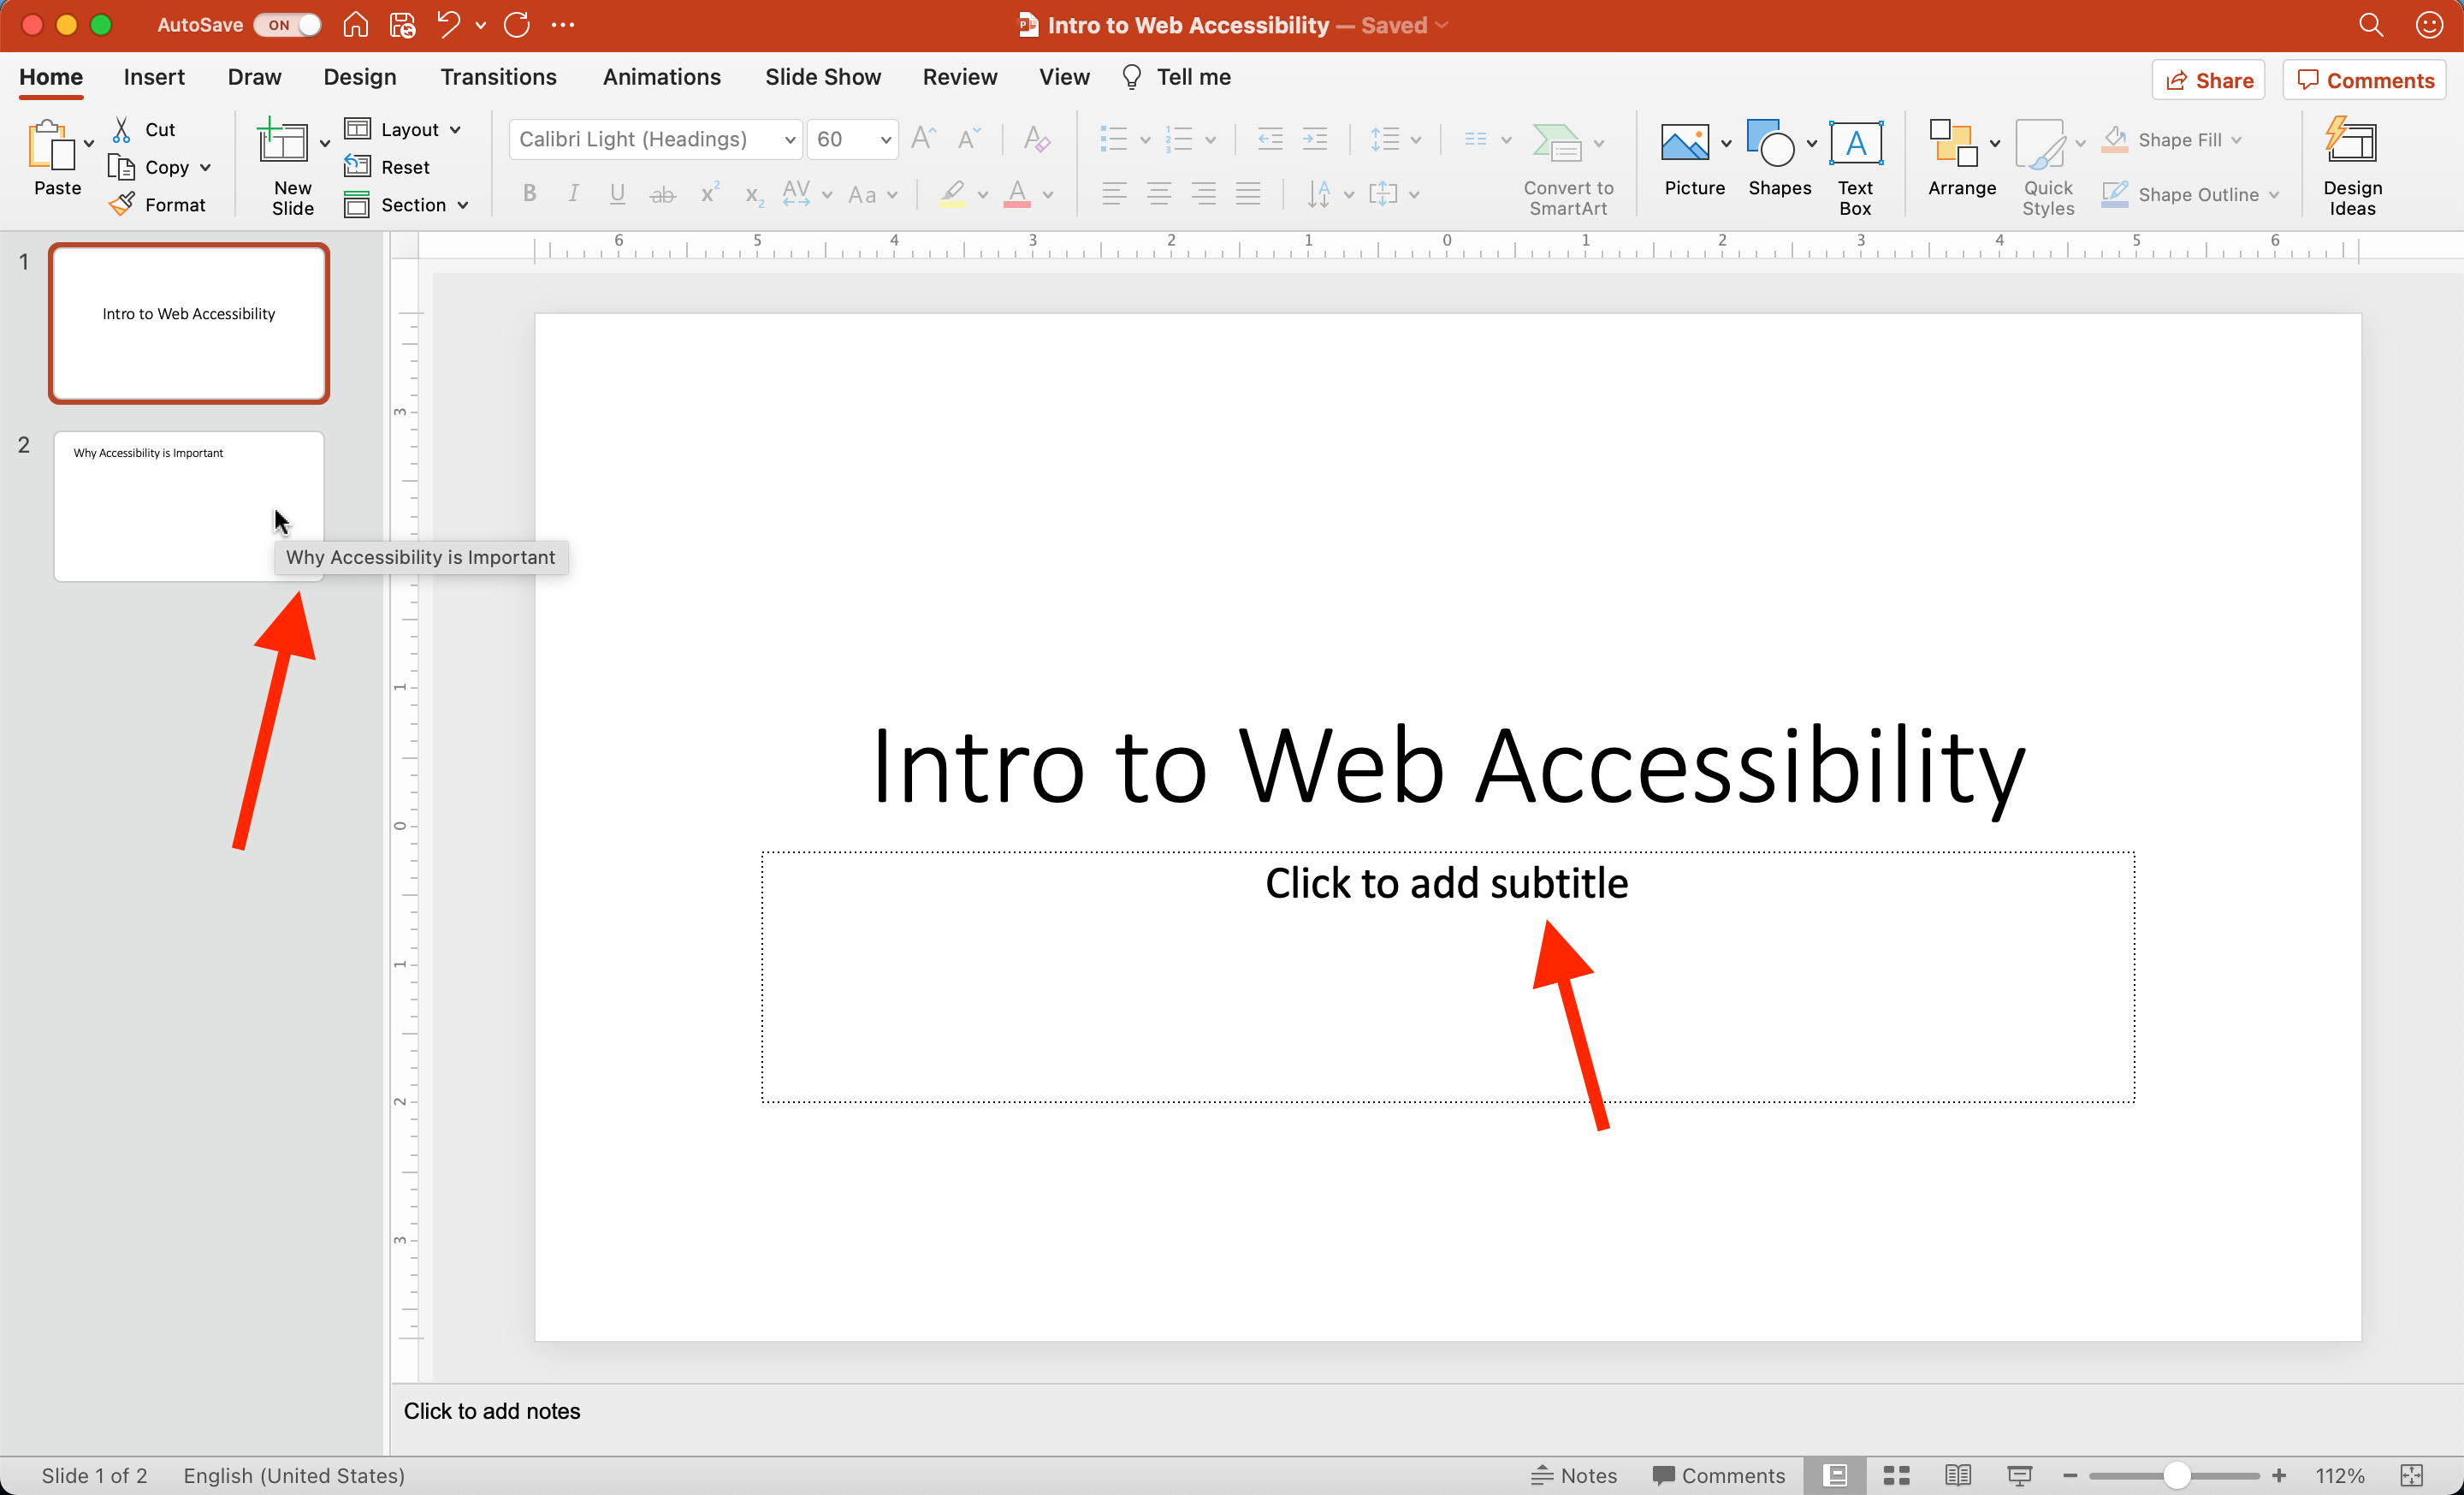Switch to the Transitions tab
The height and width of the screenshot is (1495, 2464).
(x=498, y=76)
